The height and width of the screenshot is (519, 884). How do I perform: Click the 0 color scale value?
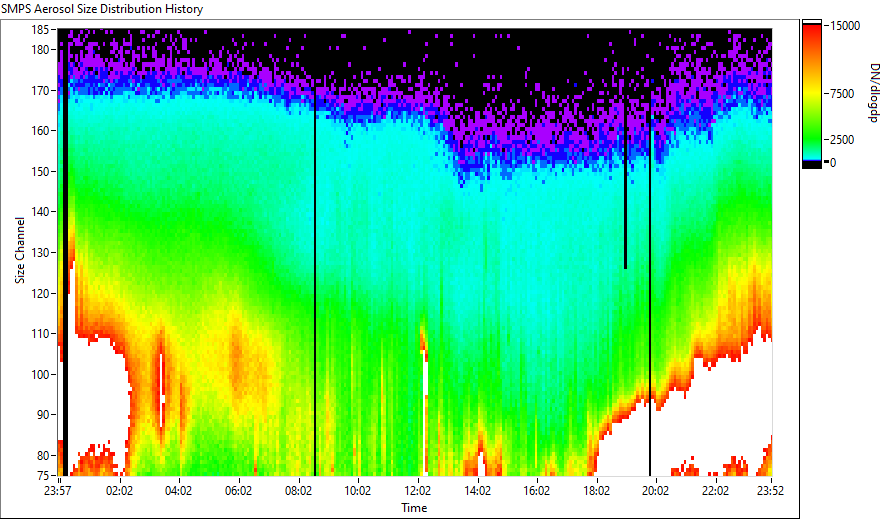point(833,162)
